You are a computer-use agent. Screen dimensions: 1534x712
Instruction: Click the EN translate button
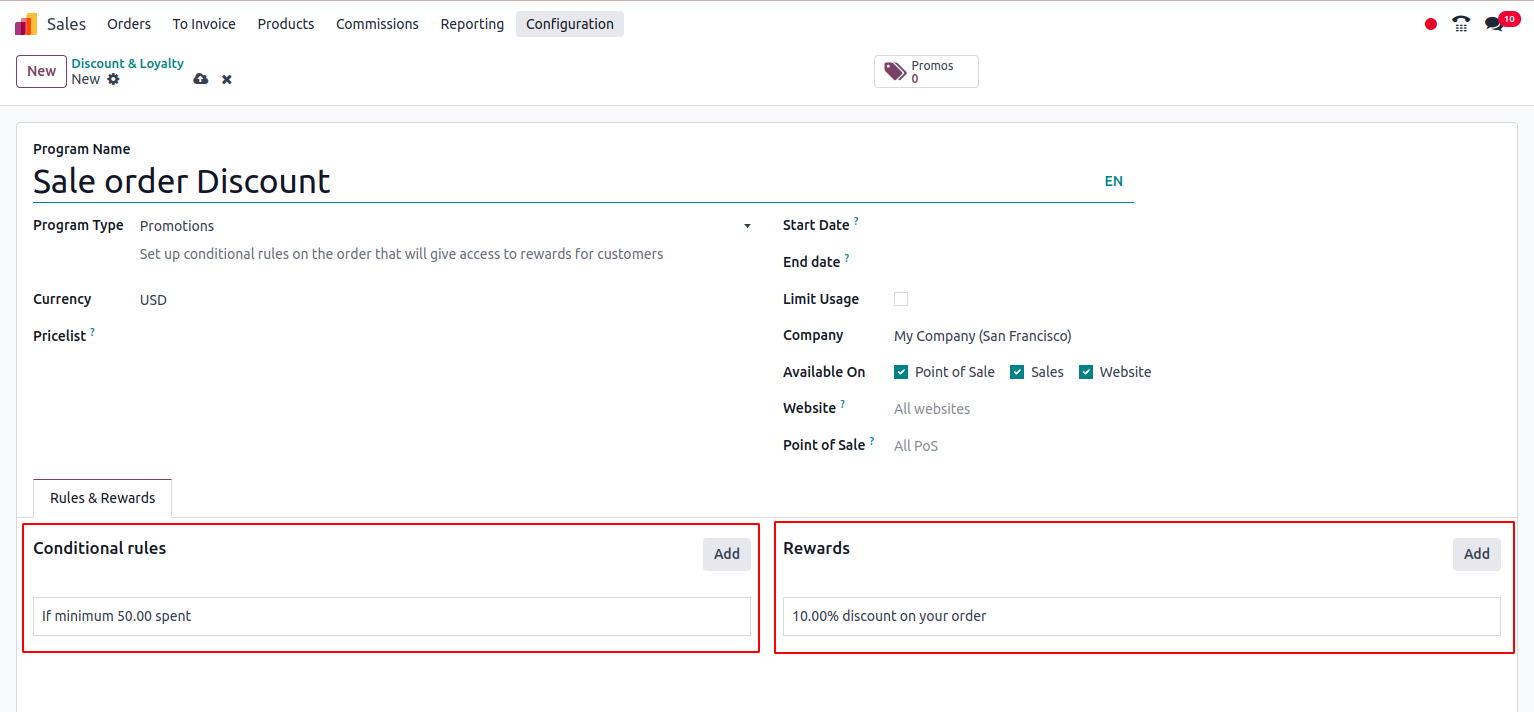point(1113,181)
